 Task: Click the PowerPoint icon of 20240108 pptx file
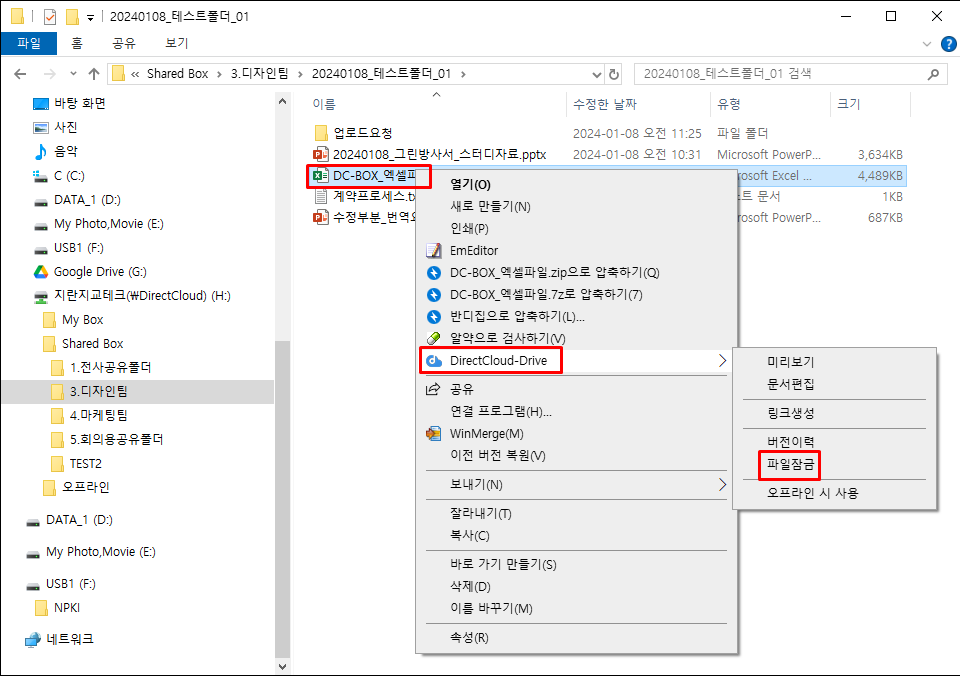(x=320, y=155)
